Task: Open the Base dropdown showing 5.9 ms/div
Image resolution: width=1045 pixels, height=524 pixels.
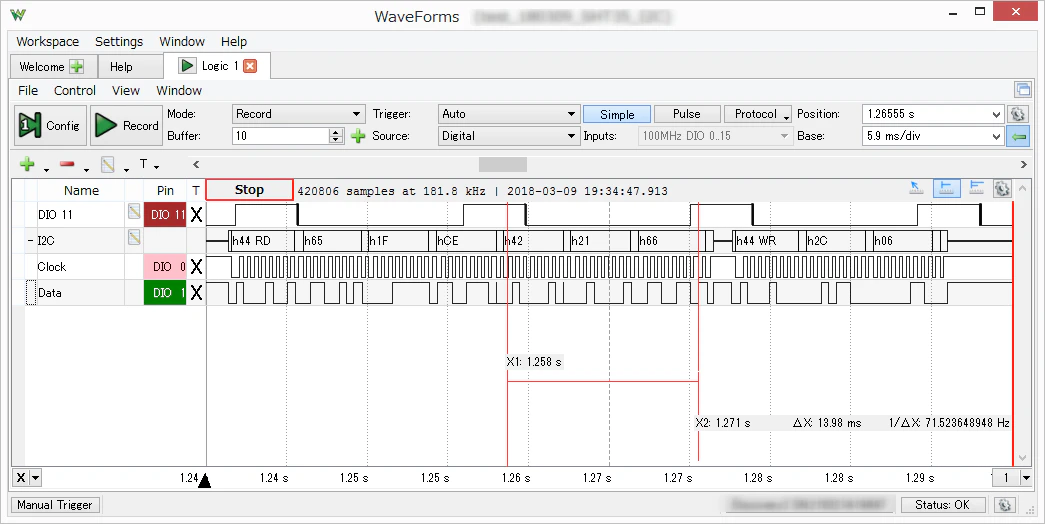Action: [x=933, y=136]
